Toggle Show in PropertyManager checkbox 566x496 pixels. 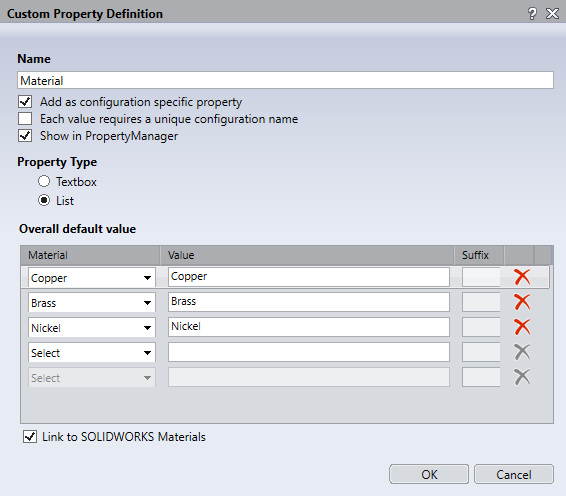tap(25, 136)
